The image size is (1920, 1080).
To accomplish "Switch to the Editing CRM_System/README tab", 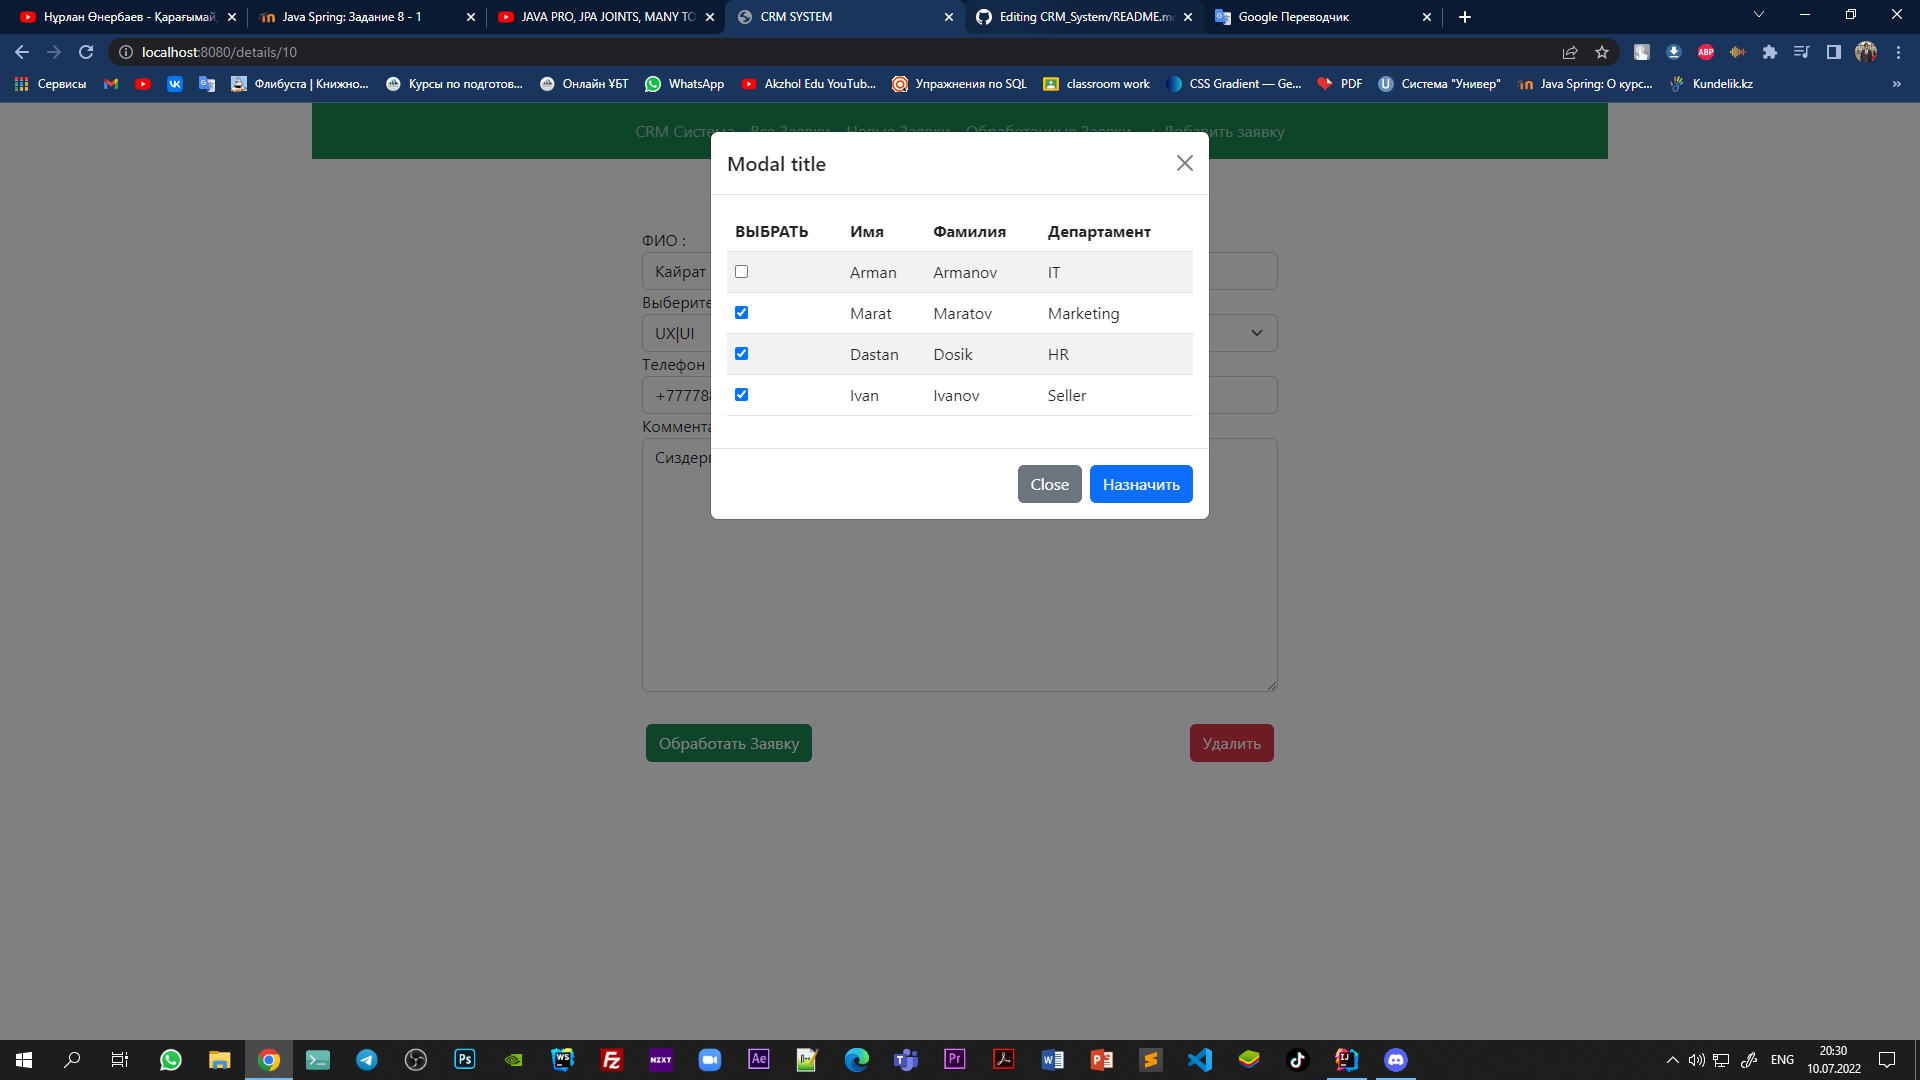I will point(1084,17).
